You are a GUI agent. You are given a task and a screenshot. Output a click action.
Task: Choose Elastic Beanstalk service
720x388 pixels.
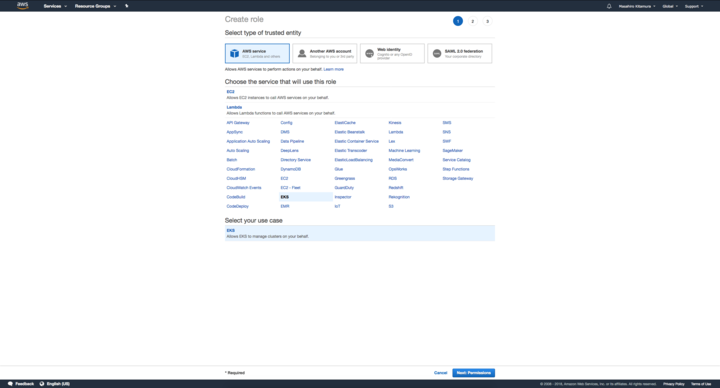(x=349, y=132)
